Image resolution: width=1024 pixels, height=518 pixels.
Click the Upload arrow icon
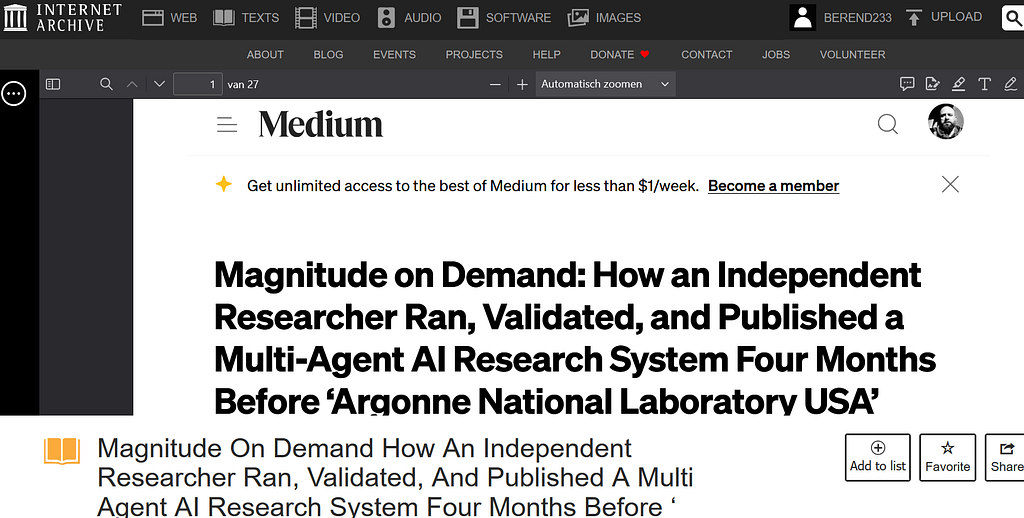point(914,18)
